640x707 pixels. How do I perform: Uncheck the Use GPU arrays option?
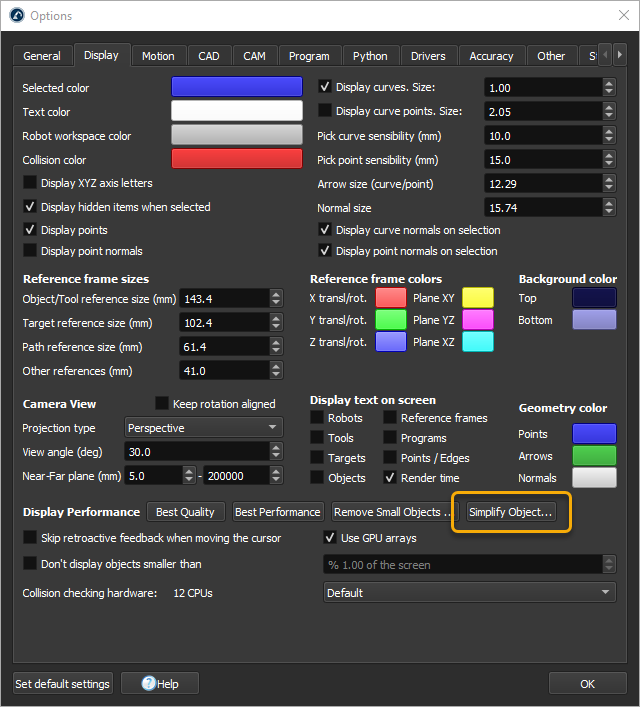(x=328, y=538)
